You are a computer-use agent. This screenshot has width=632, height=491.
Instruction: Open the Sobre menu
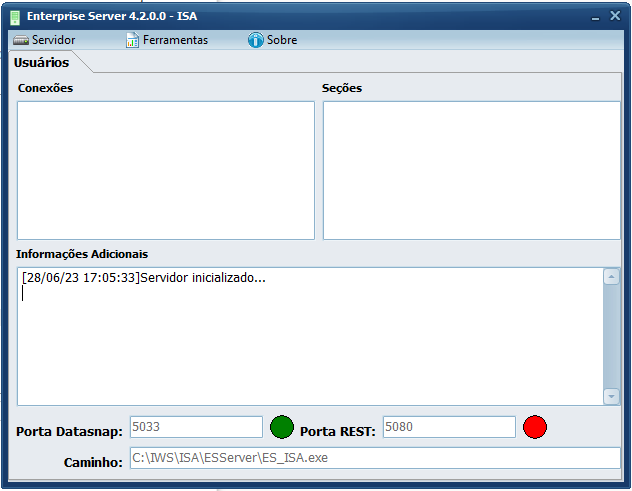(x=281, y=40)
